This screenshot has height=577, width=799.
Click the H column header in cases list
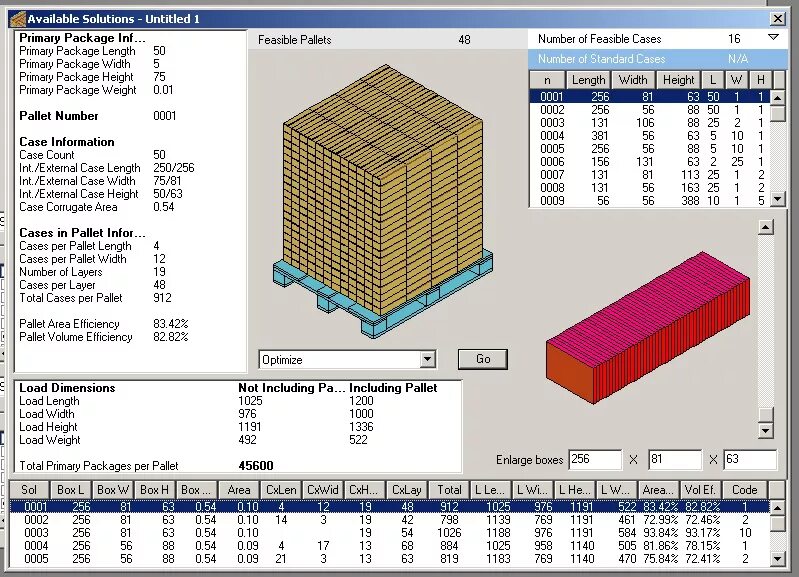[760, 80]
